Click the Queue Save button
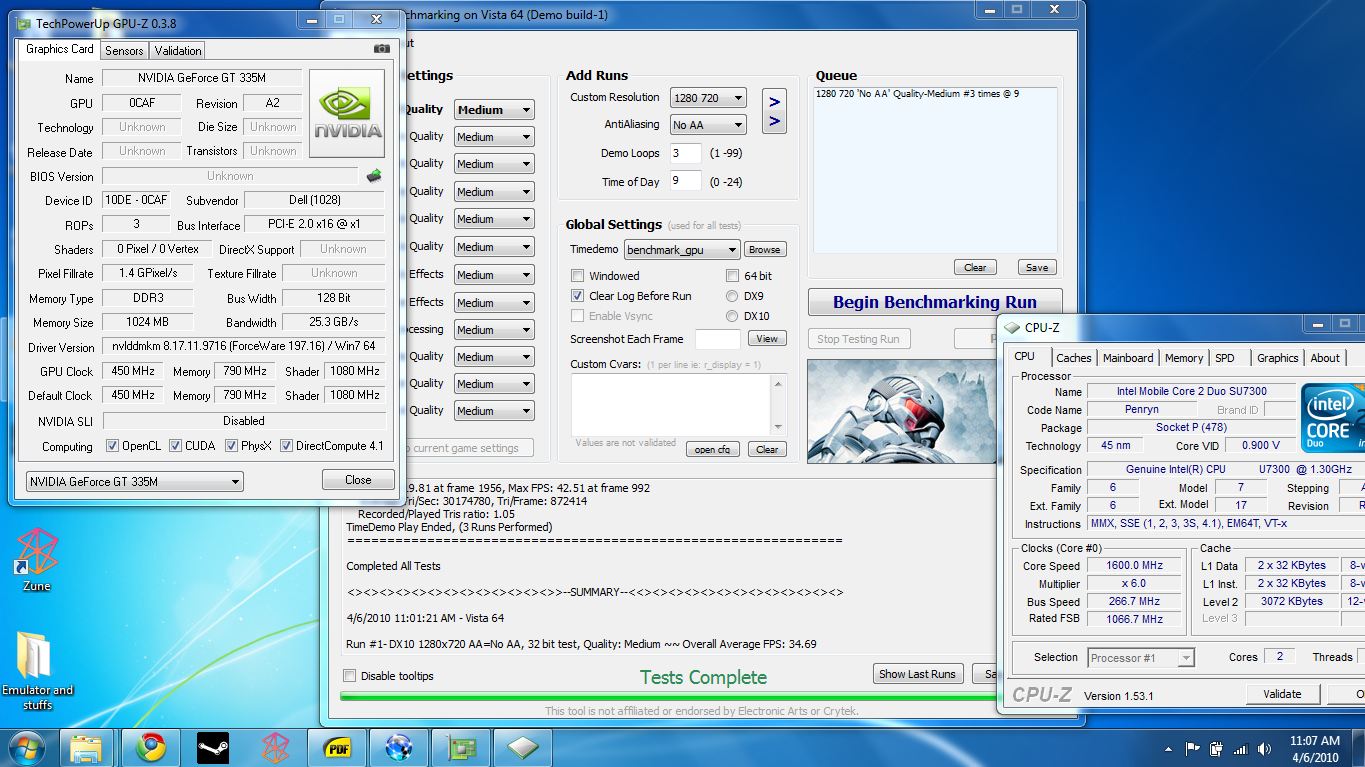The height and width of the screenshot is (767, 1365). pos(1037,268)
